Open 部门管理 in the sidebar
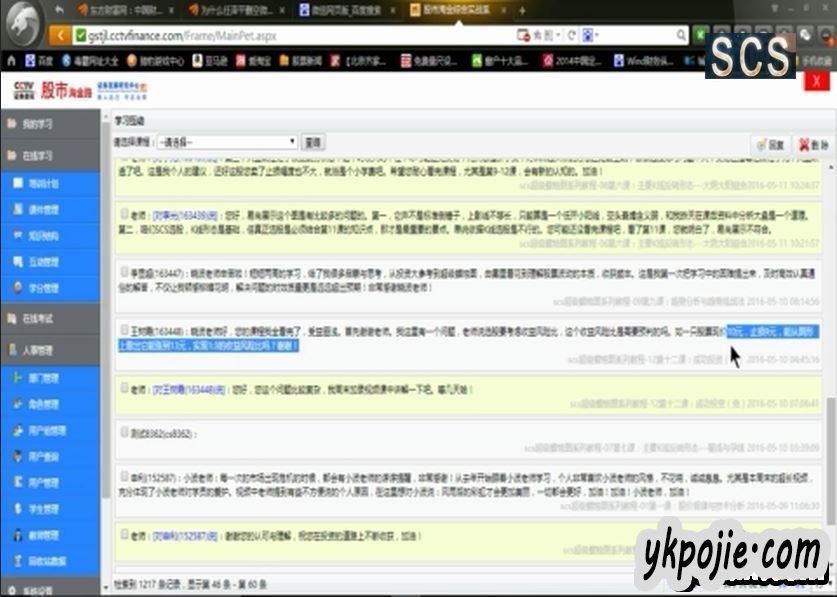This screenshot has width=837, height=597. point(45,379)
